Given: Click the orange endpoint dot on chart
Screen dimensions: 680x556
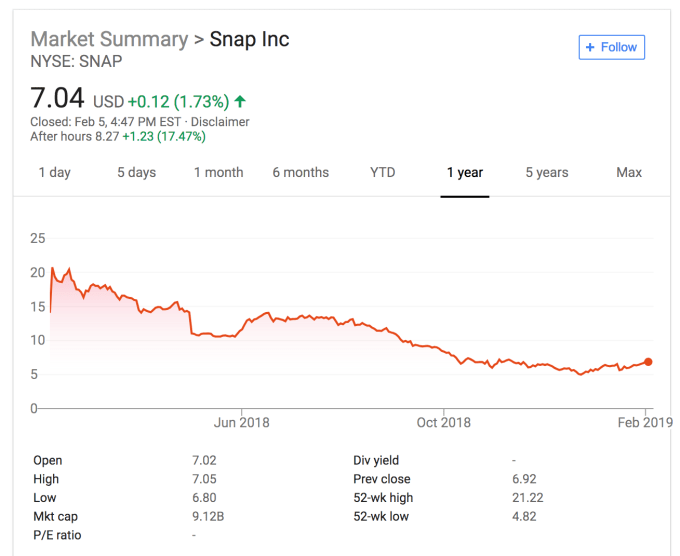Looking at the screenshot, I should tap(648, 361).
